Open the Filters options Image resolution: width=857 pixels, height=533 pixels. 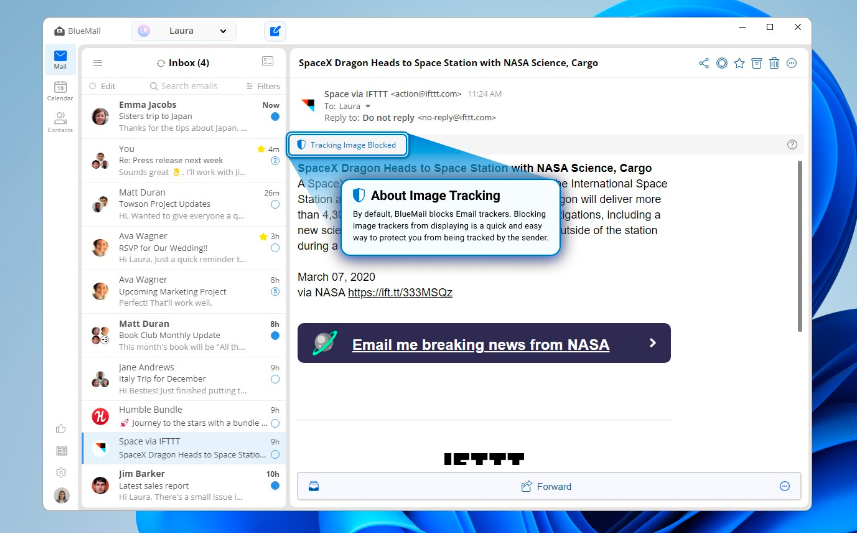(x=262, y=86)
